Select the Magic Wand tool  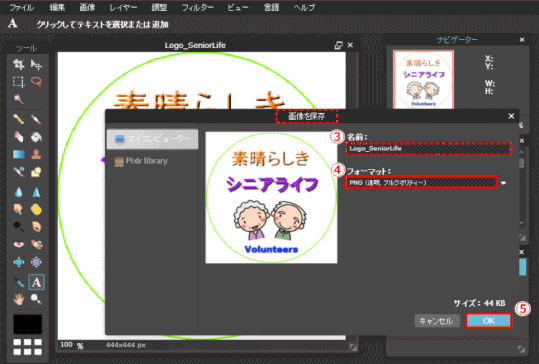pyautogui.click(x=19, y=99)
